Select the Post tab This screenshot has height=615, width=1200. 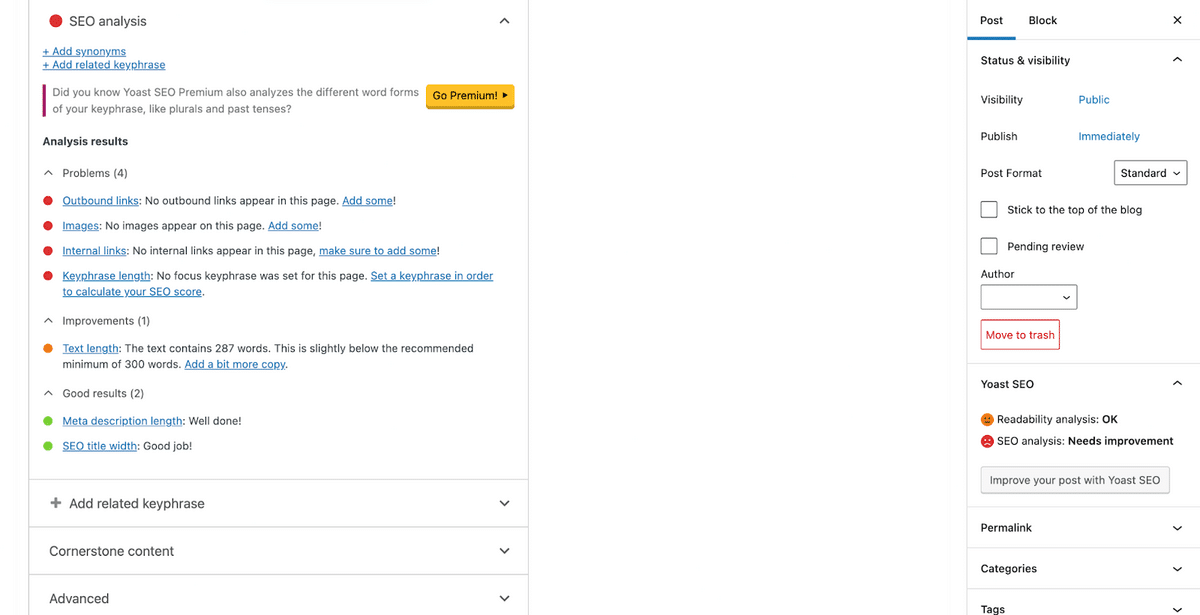[991, 20]
